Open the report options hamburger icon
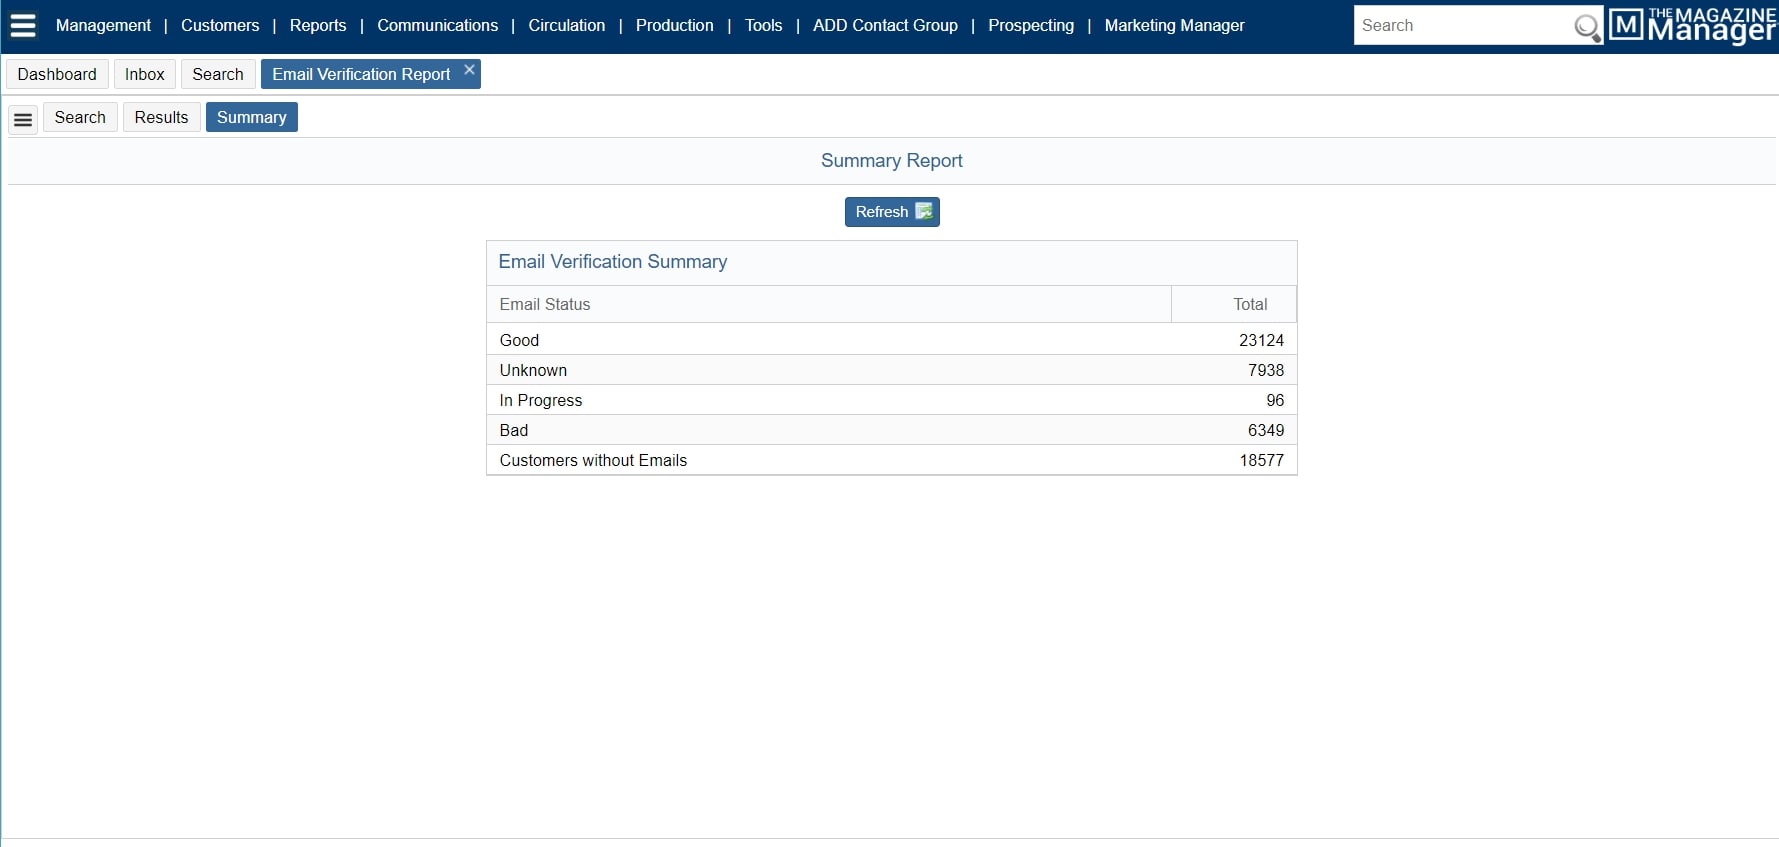The height and width of the screenshot is (847, 1779). tap(23, 119)
